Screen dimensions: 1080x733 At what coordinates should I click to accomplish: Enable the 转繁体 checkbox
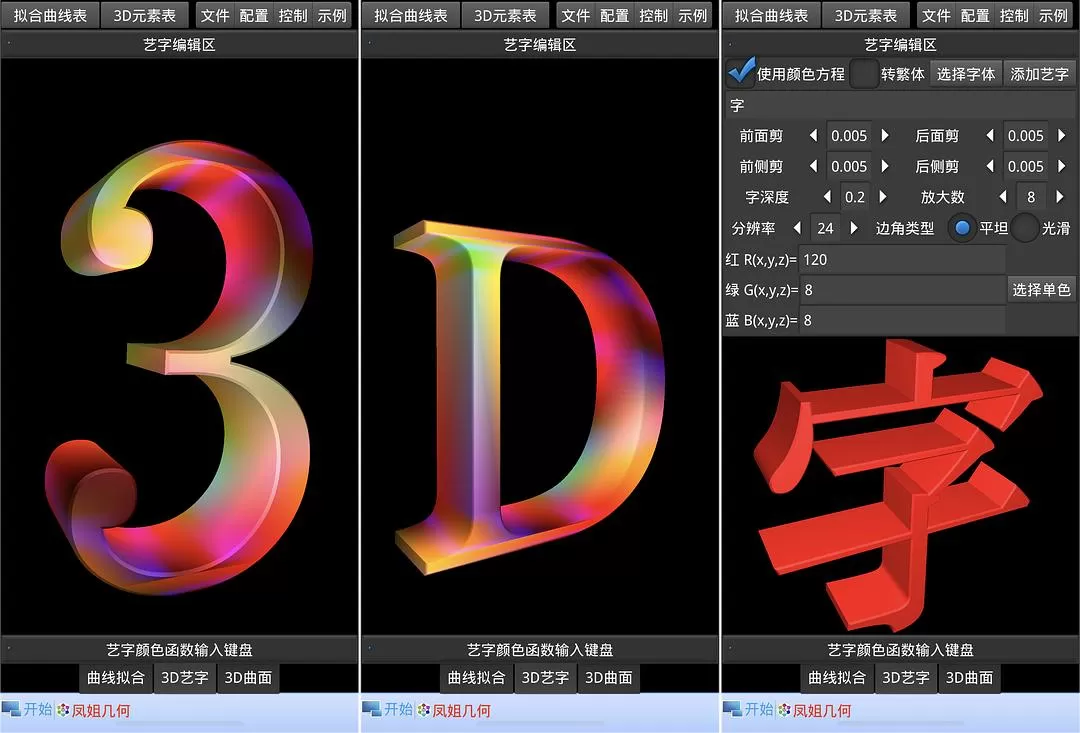[x=863, y=73]
